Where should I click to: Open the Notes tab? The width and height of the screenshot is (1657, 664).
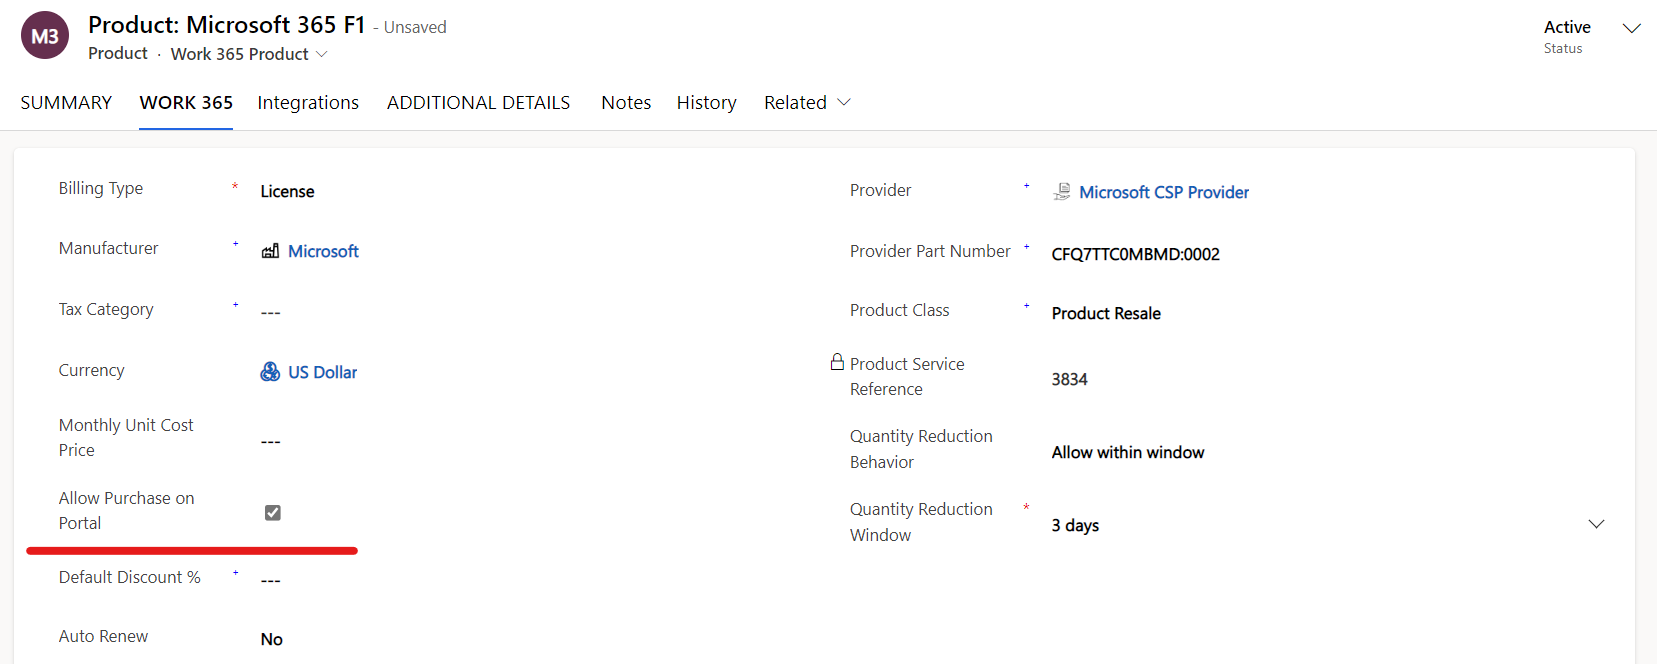click(x=626, y=102)
